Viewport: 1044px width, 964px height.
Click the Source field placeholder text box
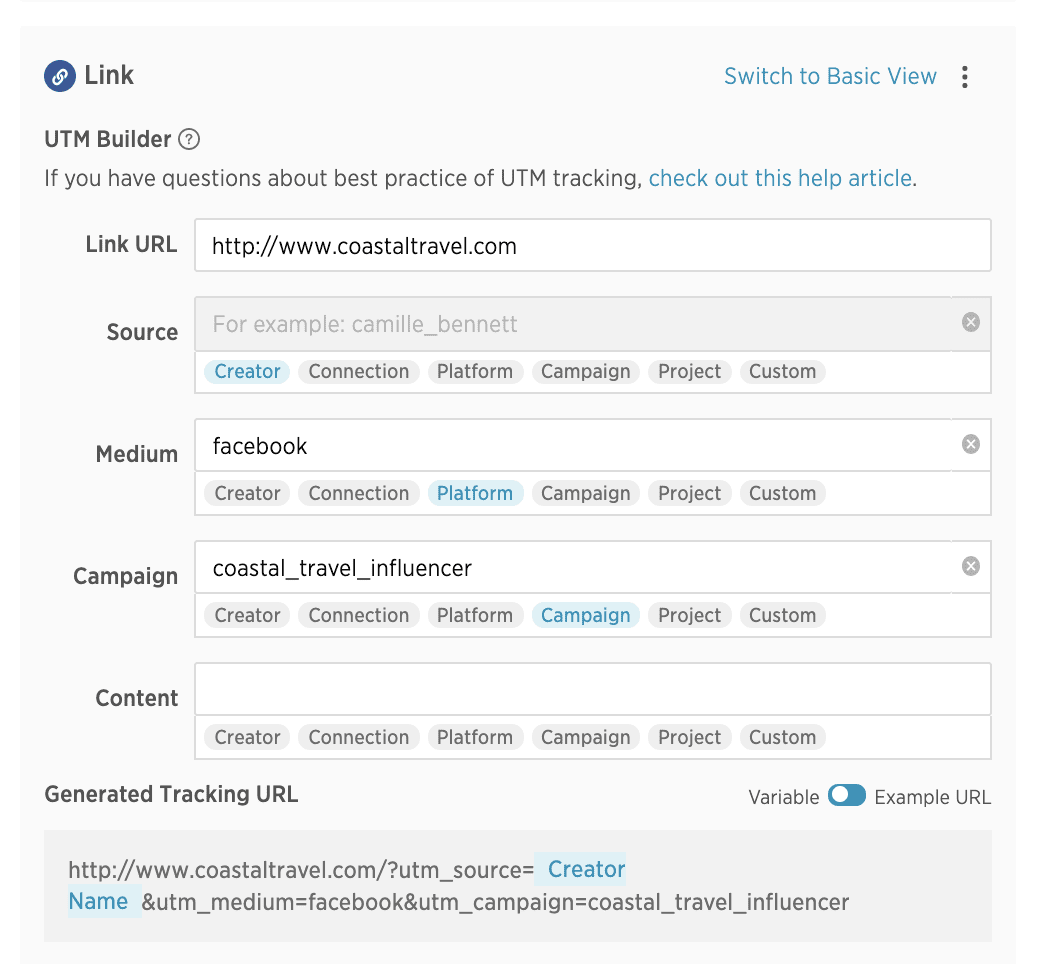[x=573, y=324]
